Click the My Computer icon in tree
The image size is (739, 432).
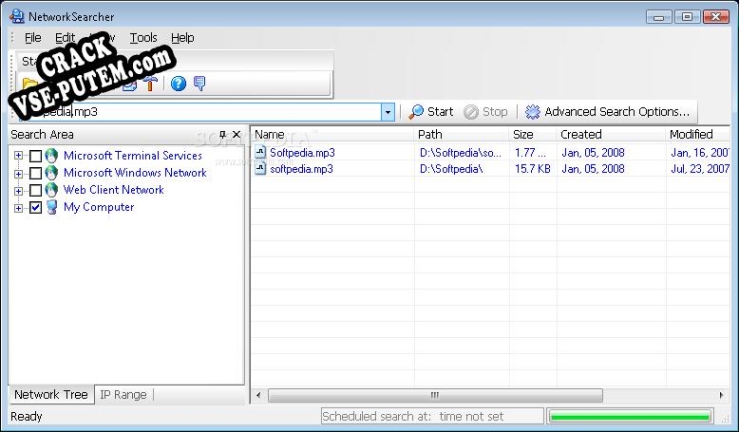[x=51, y=208]
